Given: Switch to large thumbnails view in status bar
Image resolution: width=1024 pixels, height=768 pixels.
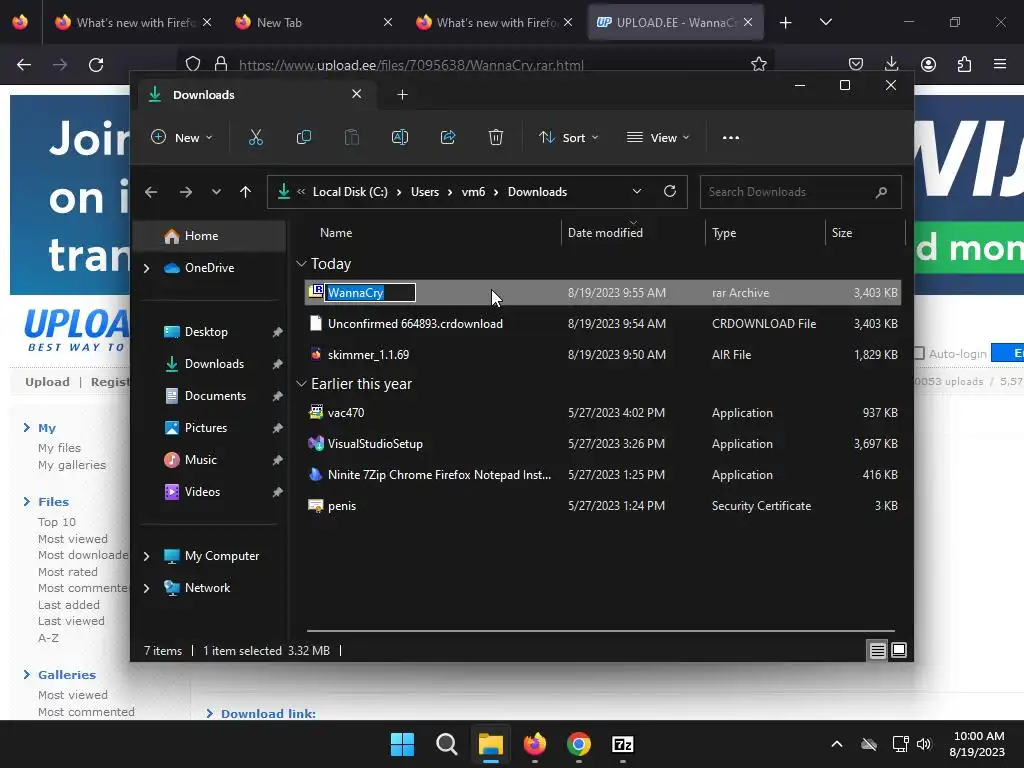Looking at the screenshot, I should pos(899,650).
